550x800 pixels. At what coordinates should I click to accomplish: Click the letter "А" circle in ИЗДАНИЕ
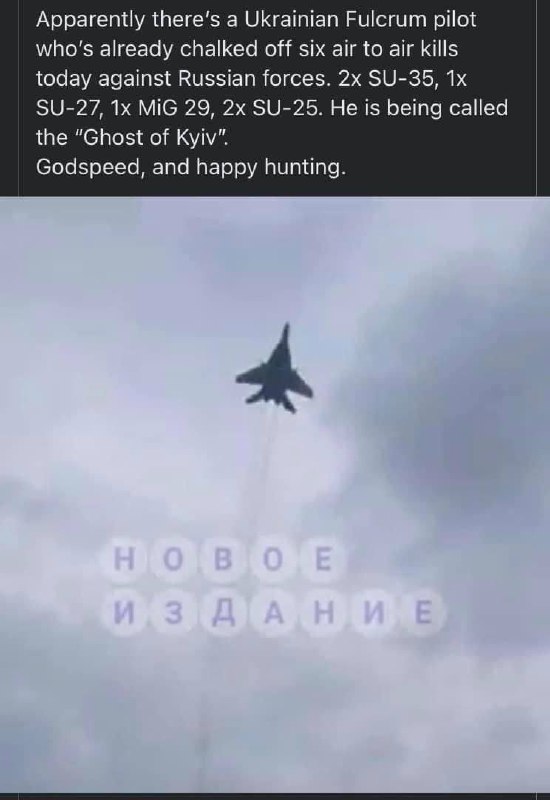274,613
